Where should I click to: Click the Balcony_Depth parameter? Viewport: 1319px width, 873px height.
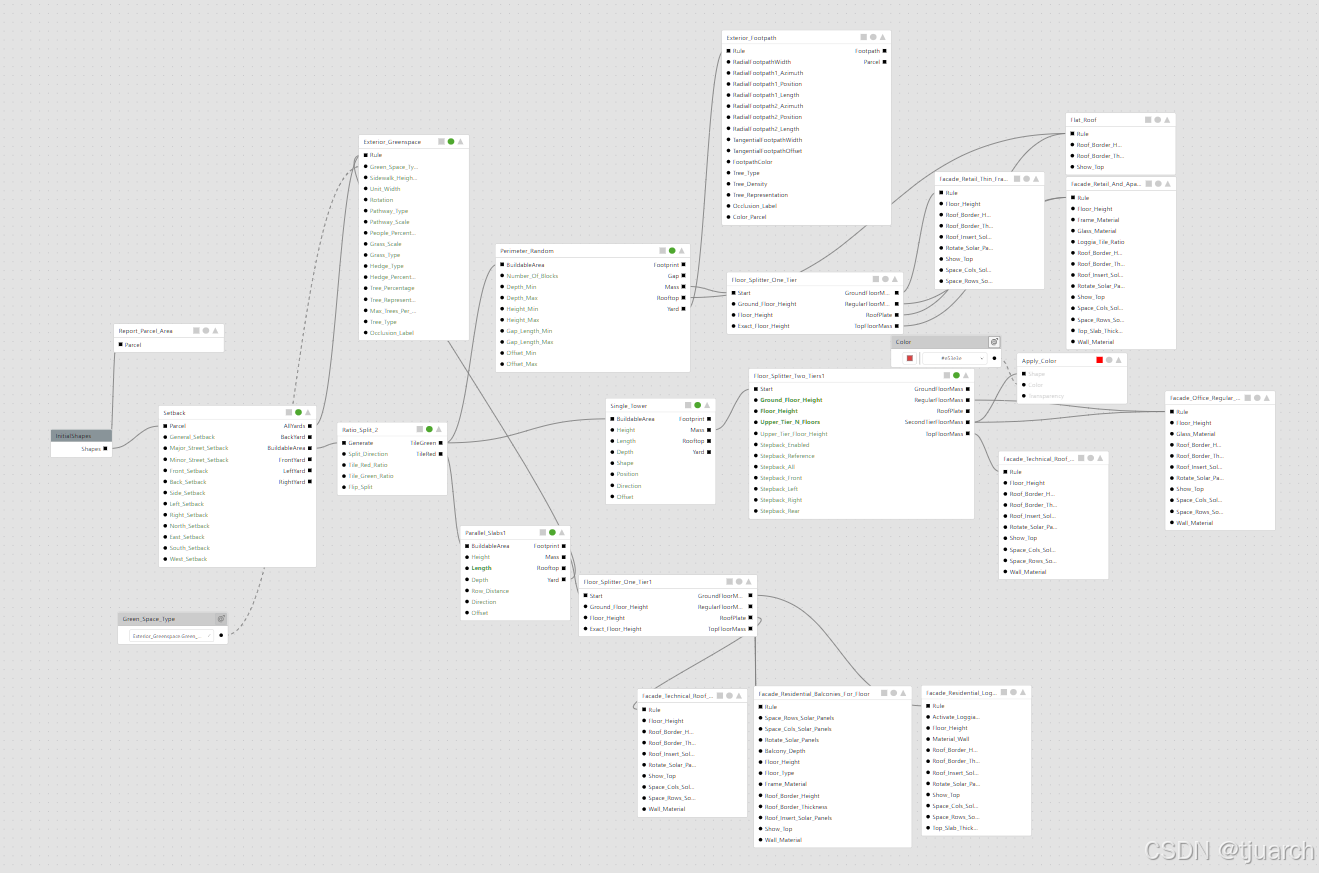785,751
